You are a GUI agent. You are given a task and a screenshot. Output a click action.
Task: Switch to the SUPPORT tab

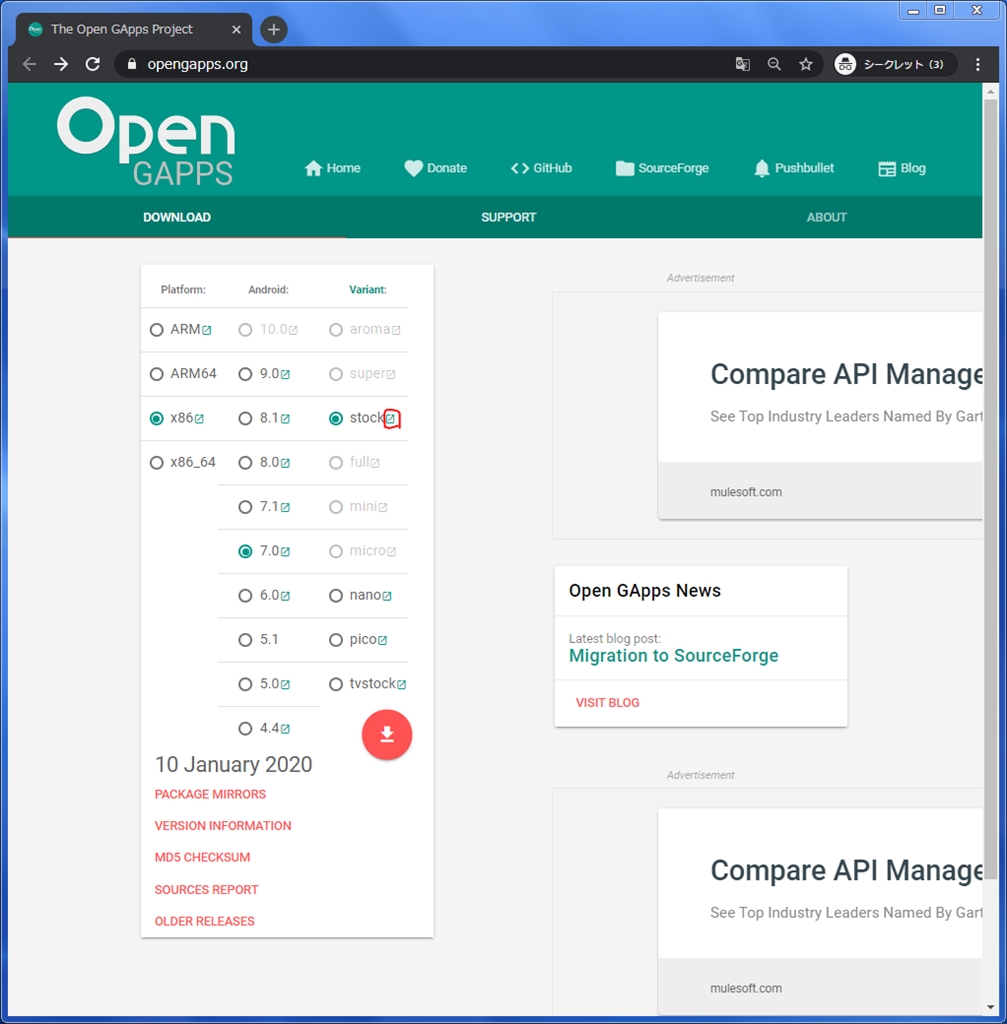coord(508,217)
